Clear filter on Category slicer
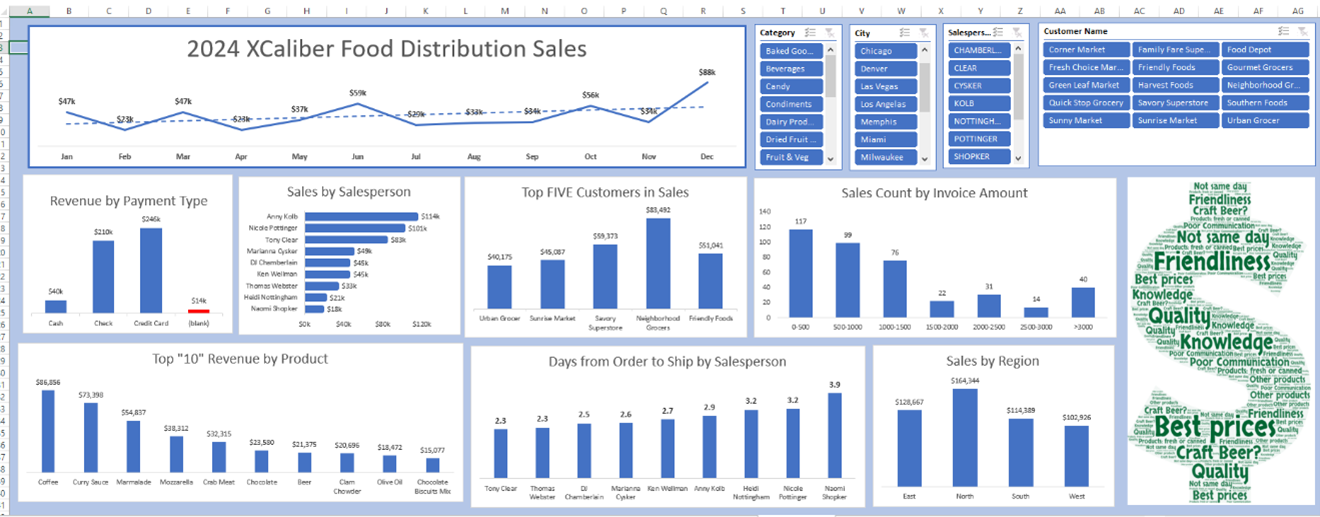This screenshot has height=517, width=1320. (829, 33)
